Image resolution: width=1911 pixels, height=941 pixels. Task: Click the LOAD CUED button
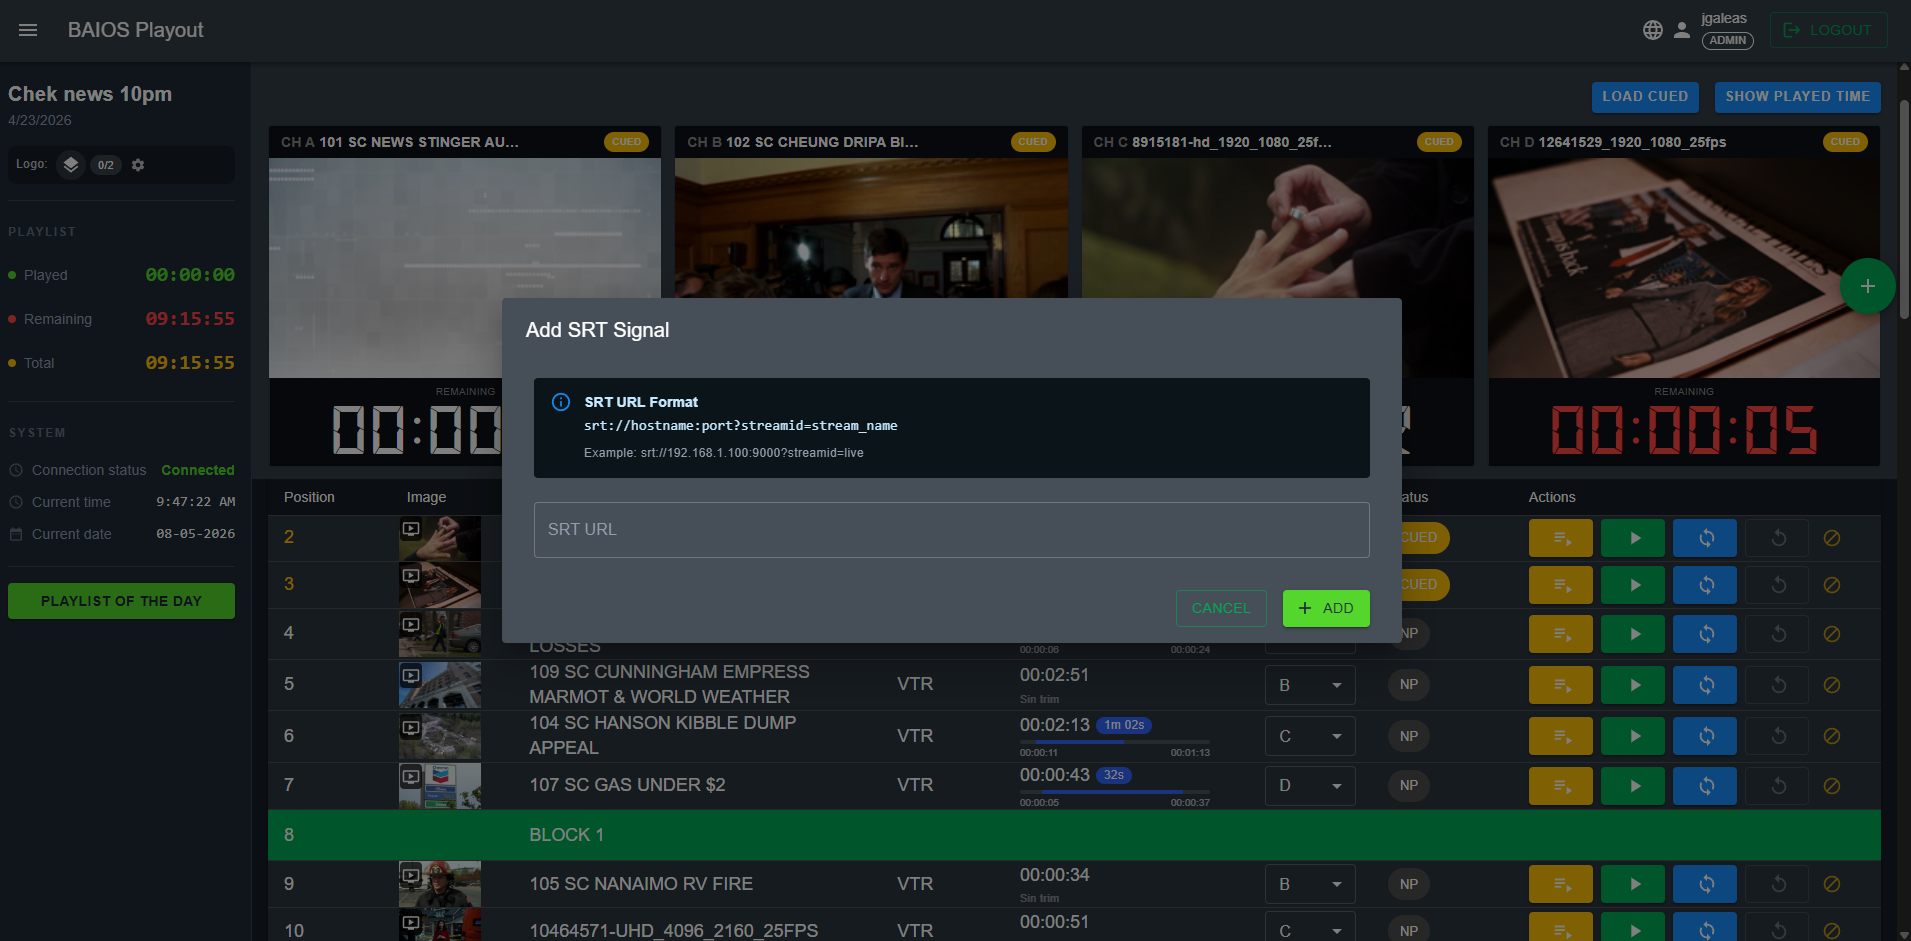pos(1645,97)
